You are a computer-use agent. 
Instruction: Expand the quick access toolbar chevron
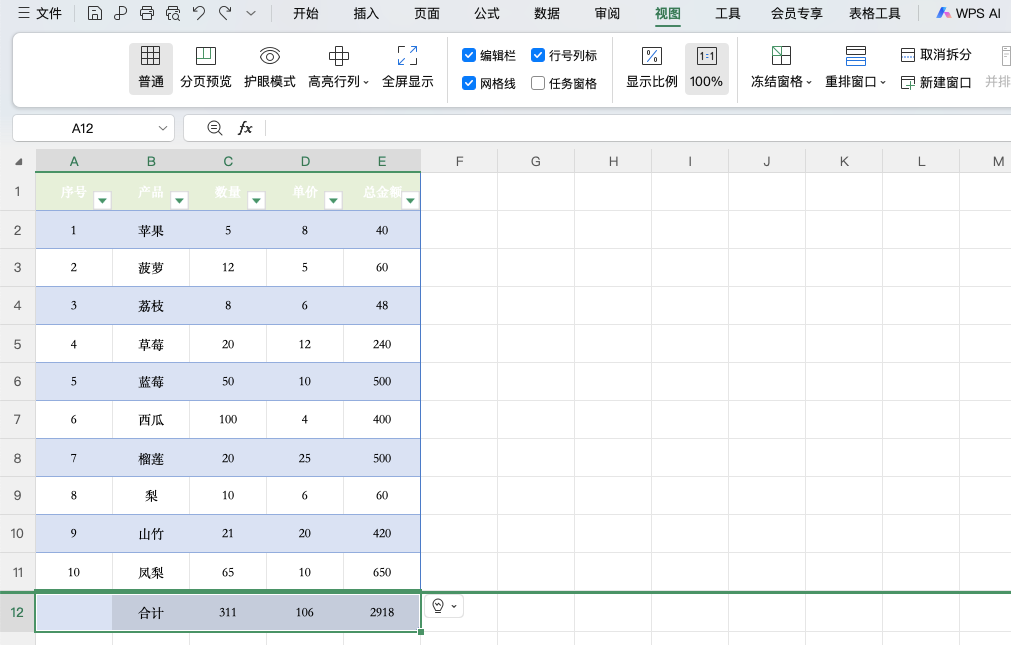(x=251, y=13)
